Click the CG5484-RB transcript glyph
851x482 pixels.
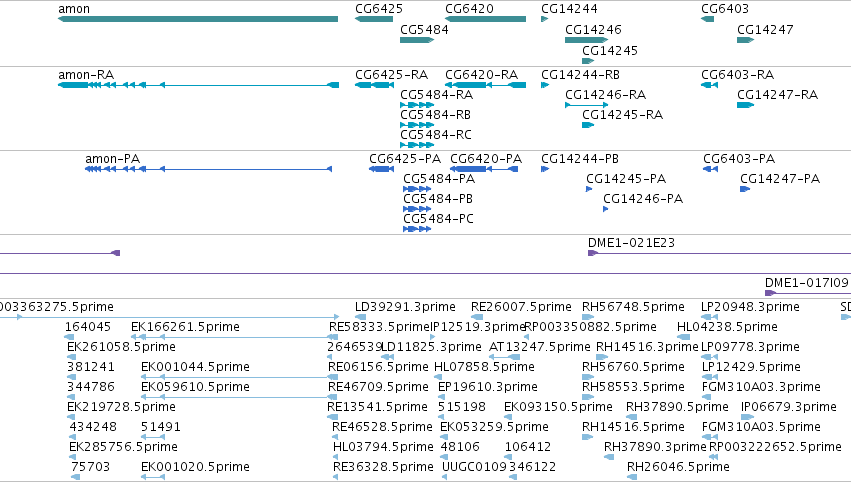tap(417, 125)
